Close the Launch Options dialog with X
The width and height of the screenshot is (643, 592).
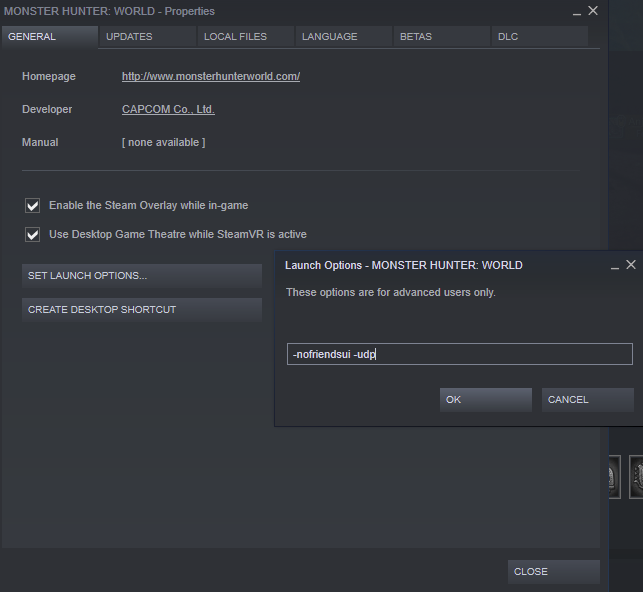[x=631, y=265]
